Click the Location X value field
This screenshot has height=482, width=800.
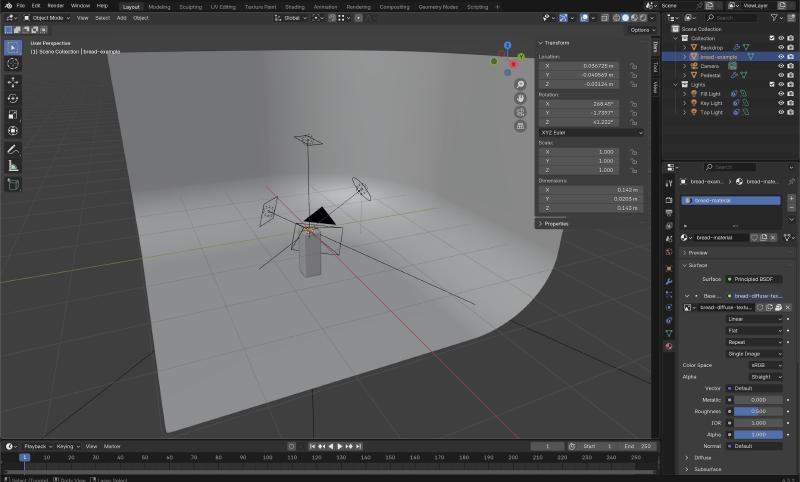[x=580, y=66]
